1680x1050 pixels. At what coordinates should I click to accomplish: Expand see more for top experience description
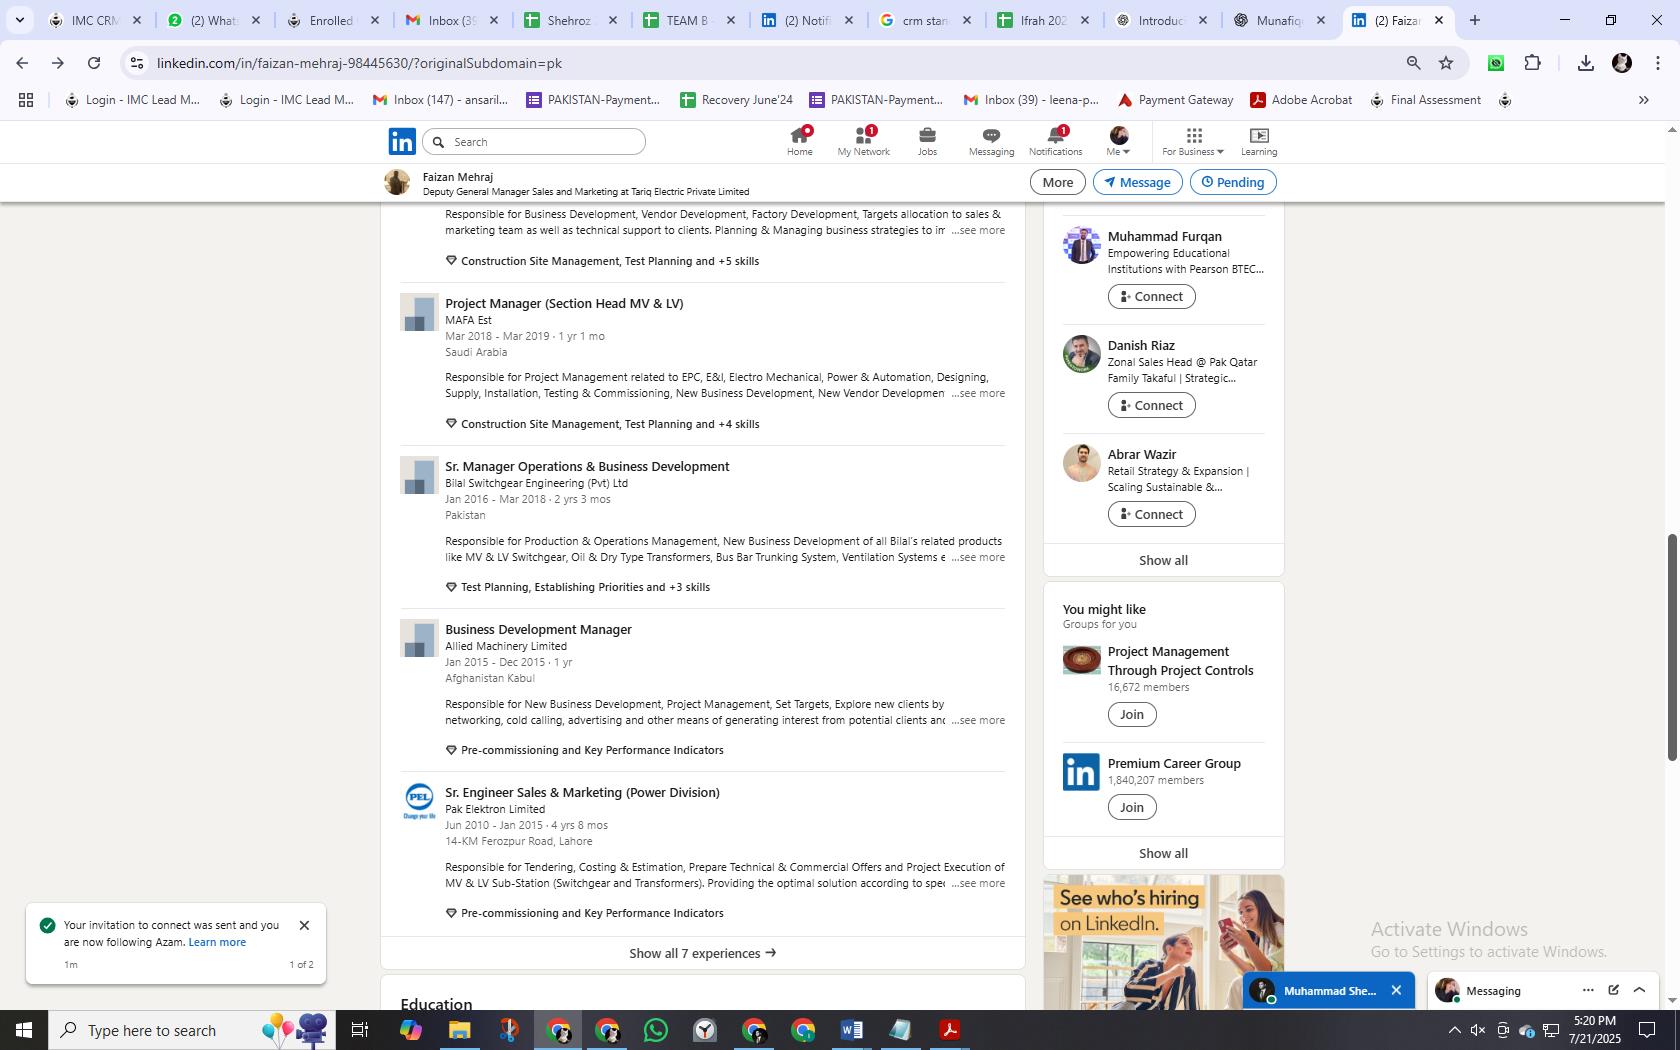click(x=978, y=231)
